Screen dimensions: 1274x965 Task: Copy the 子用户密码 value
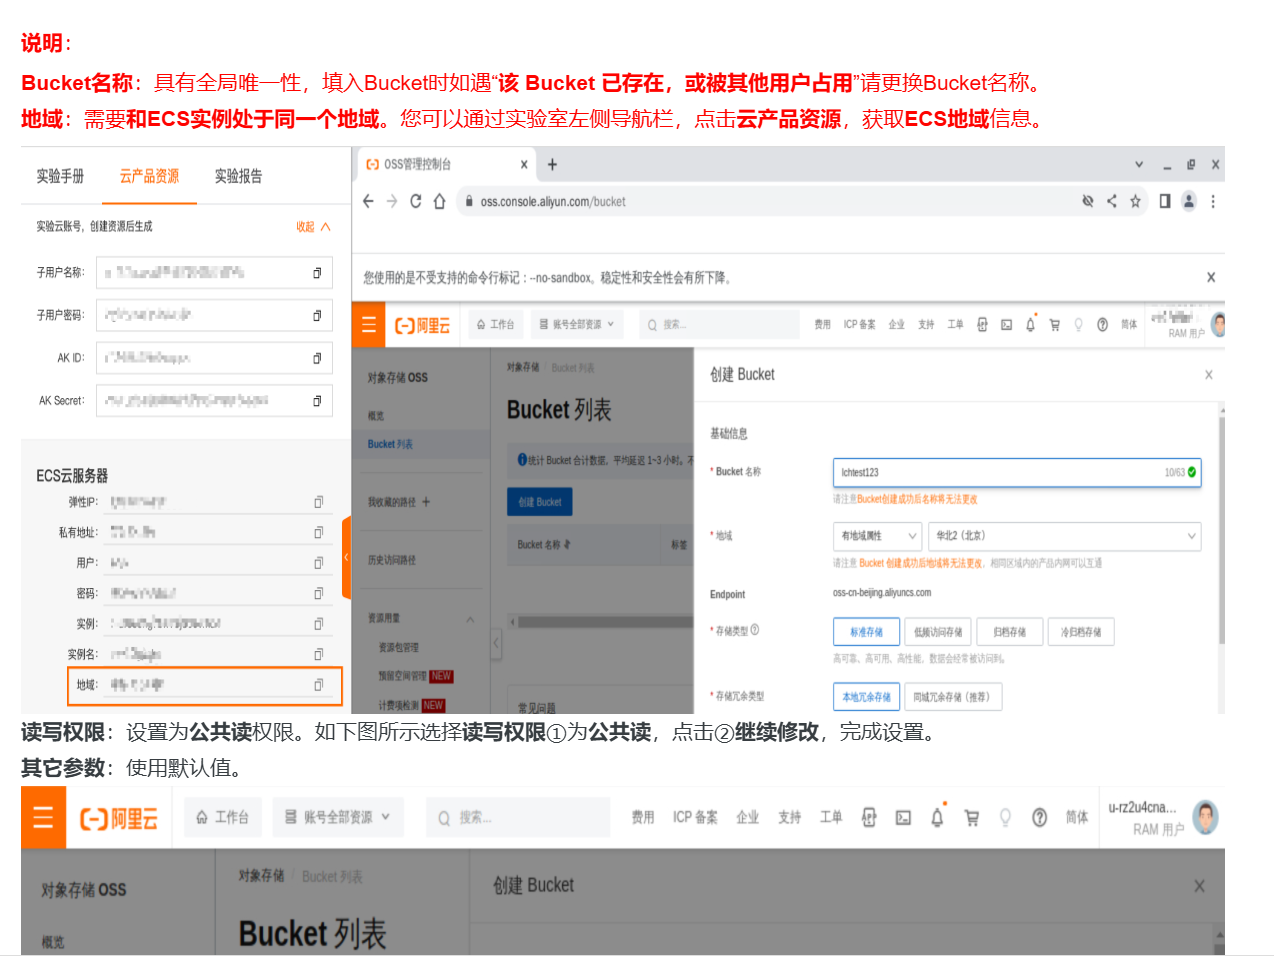click(317, 316)
